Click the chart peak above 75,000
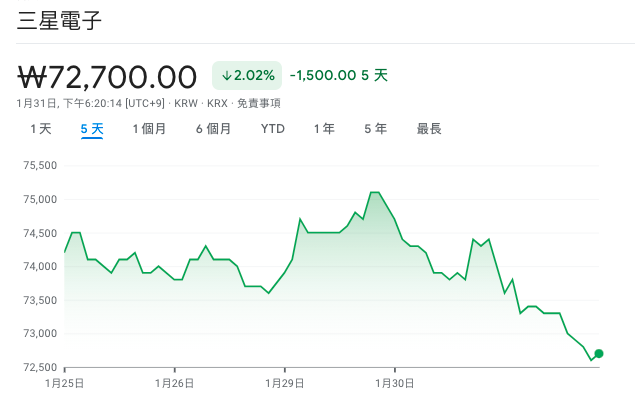635x399 pixels. (x=375, y=192)
